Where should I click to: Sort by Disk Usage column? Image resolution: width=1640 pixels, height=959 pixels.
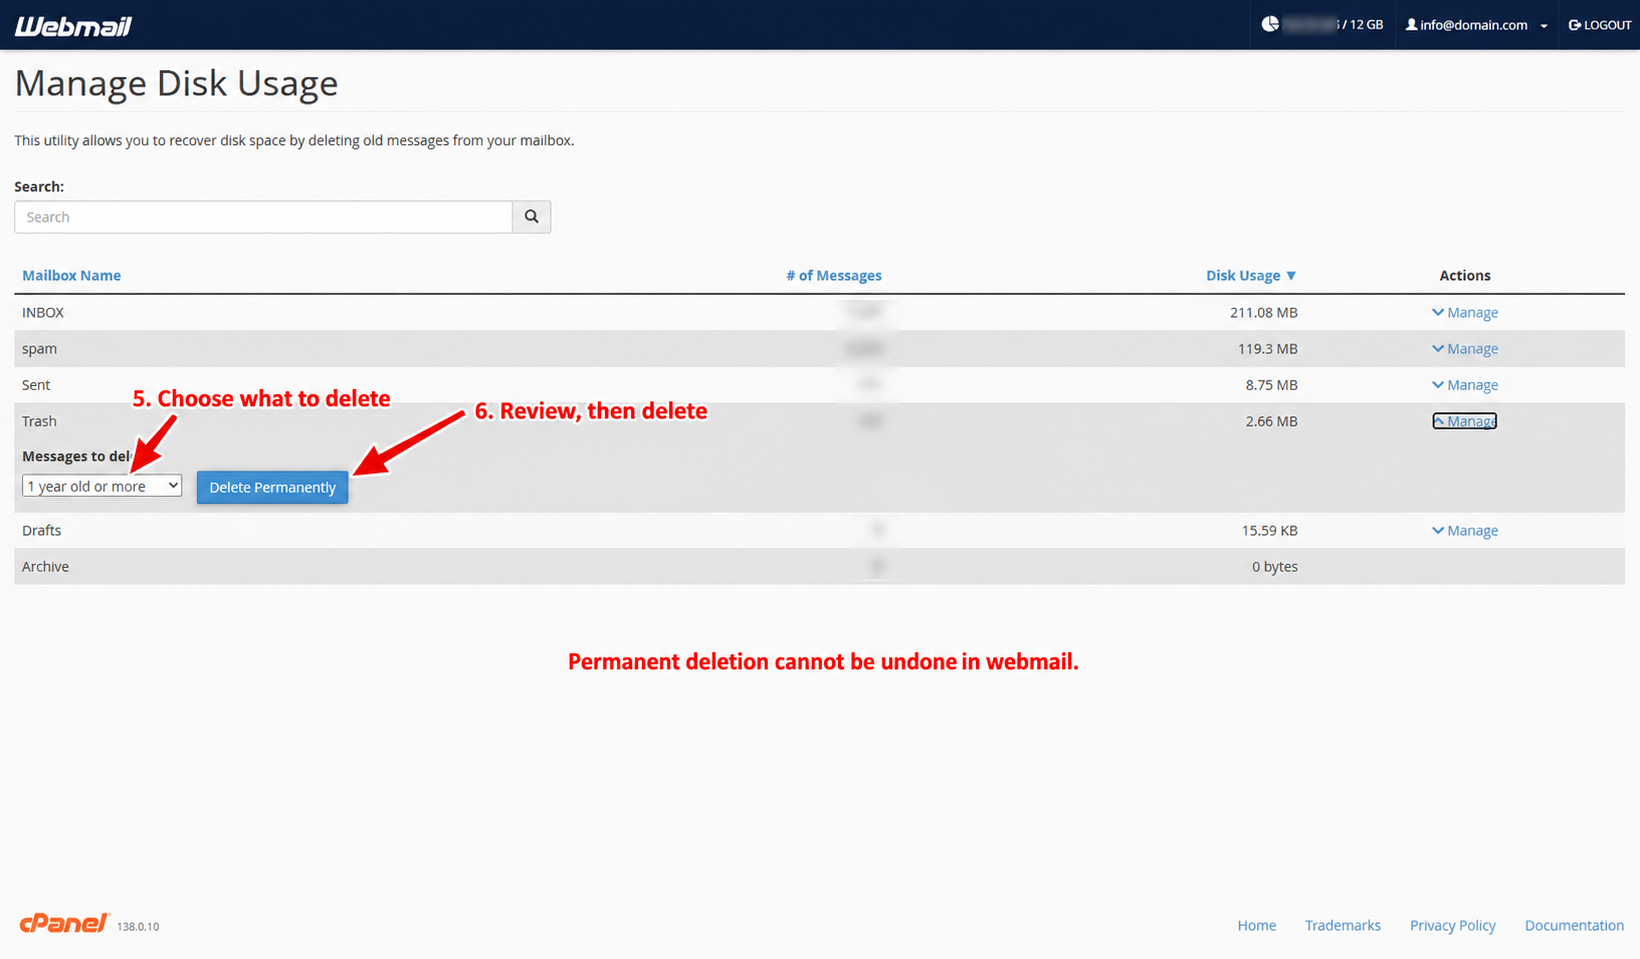point(1251,275)
